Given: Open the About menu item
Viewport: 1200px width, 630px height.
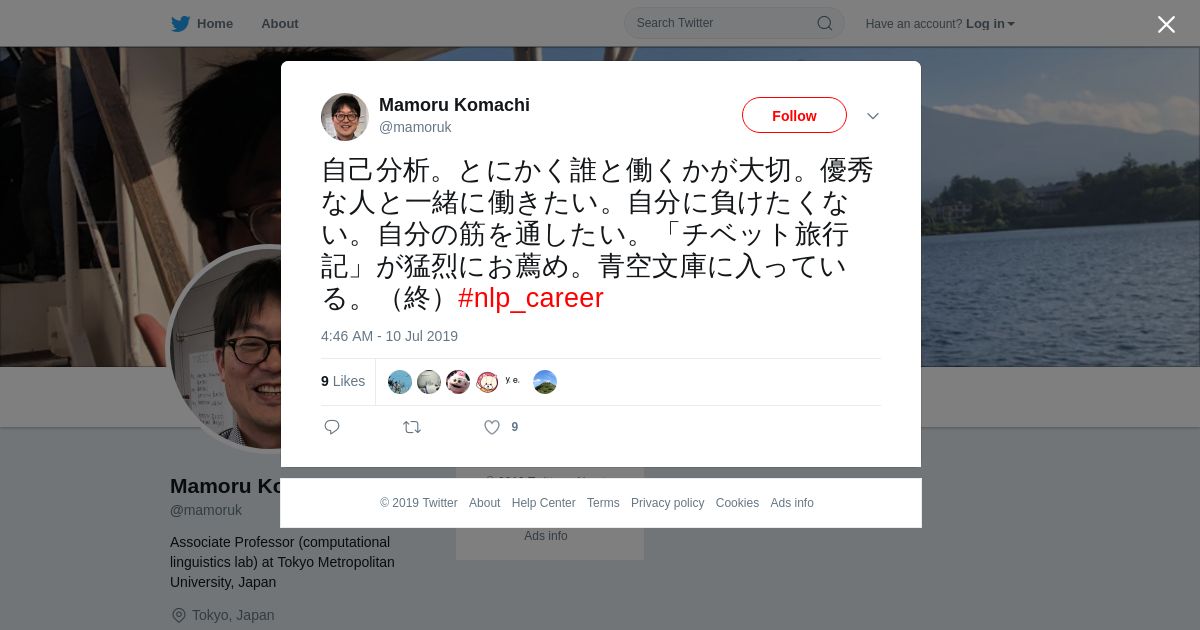Looking at the screenshot, I should point(280,24).
